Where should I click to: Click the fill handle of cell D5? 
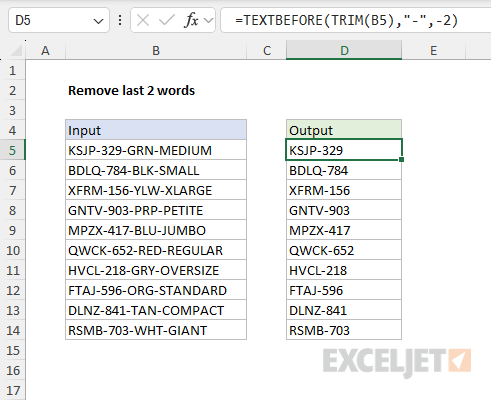[x=401, y=160]
